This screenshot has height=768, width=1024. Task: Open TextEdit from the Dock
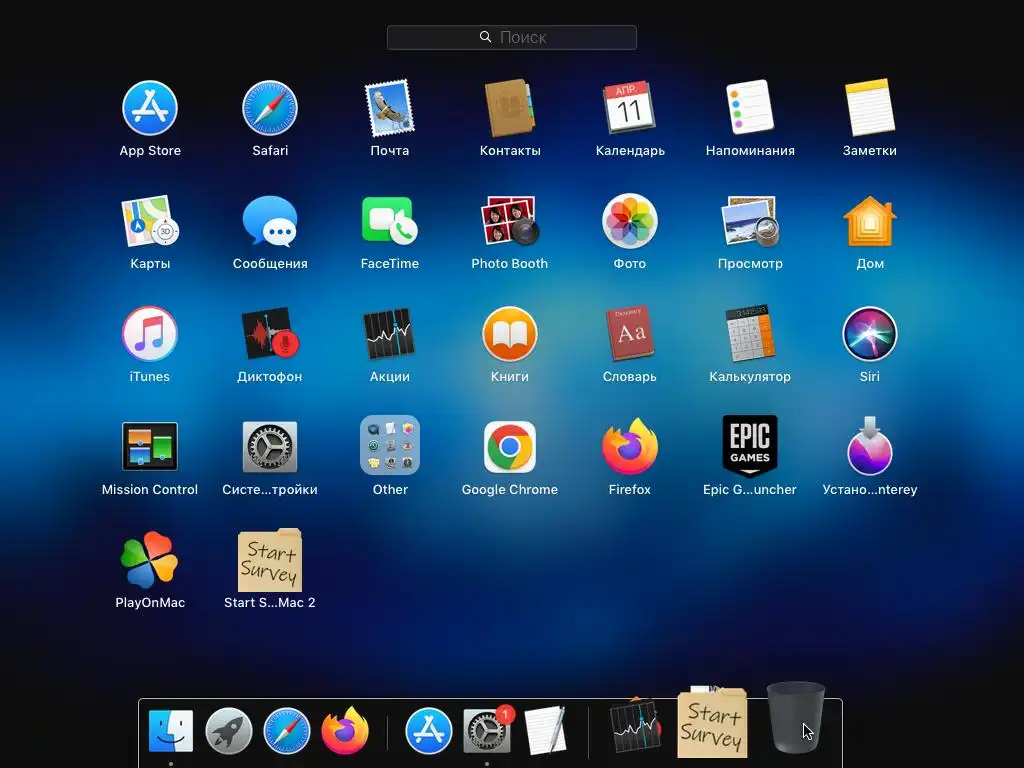click(x=545, y=730)
